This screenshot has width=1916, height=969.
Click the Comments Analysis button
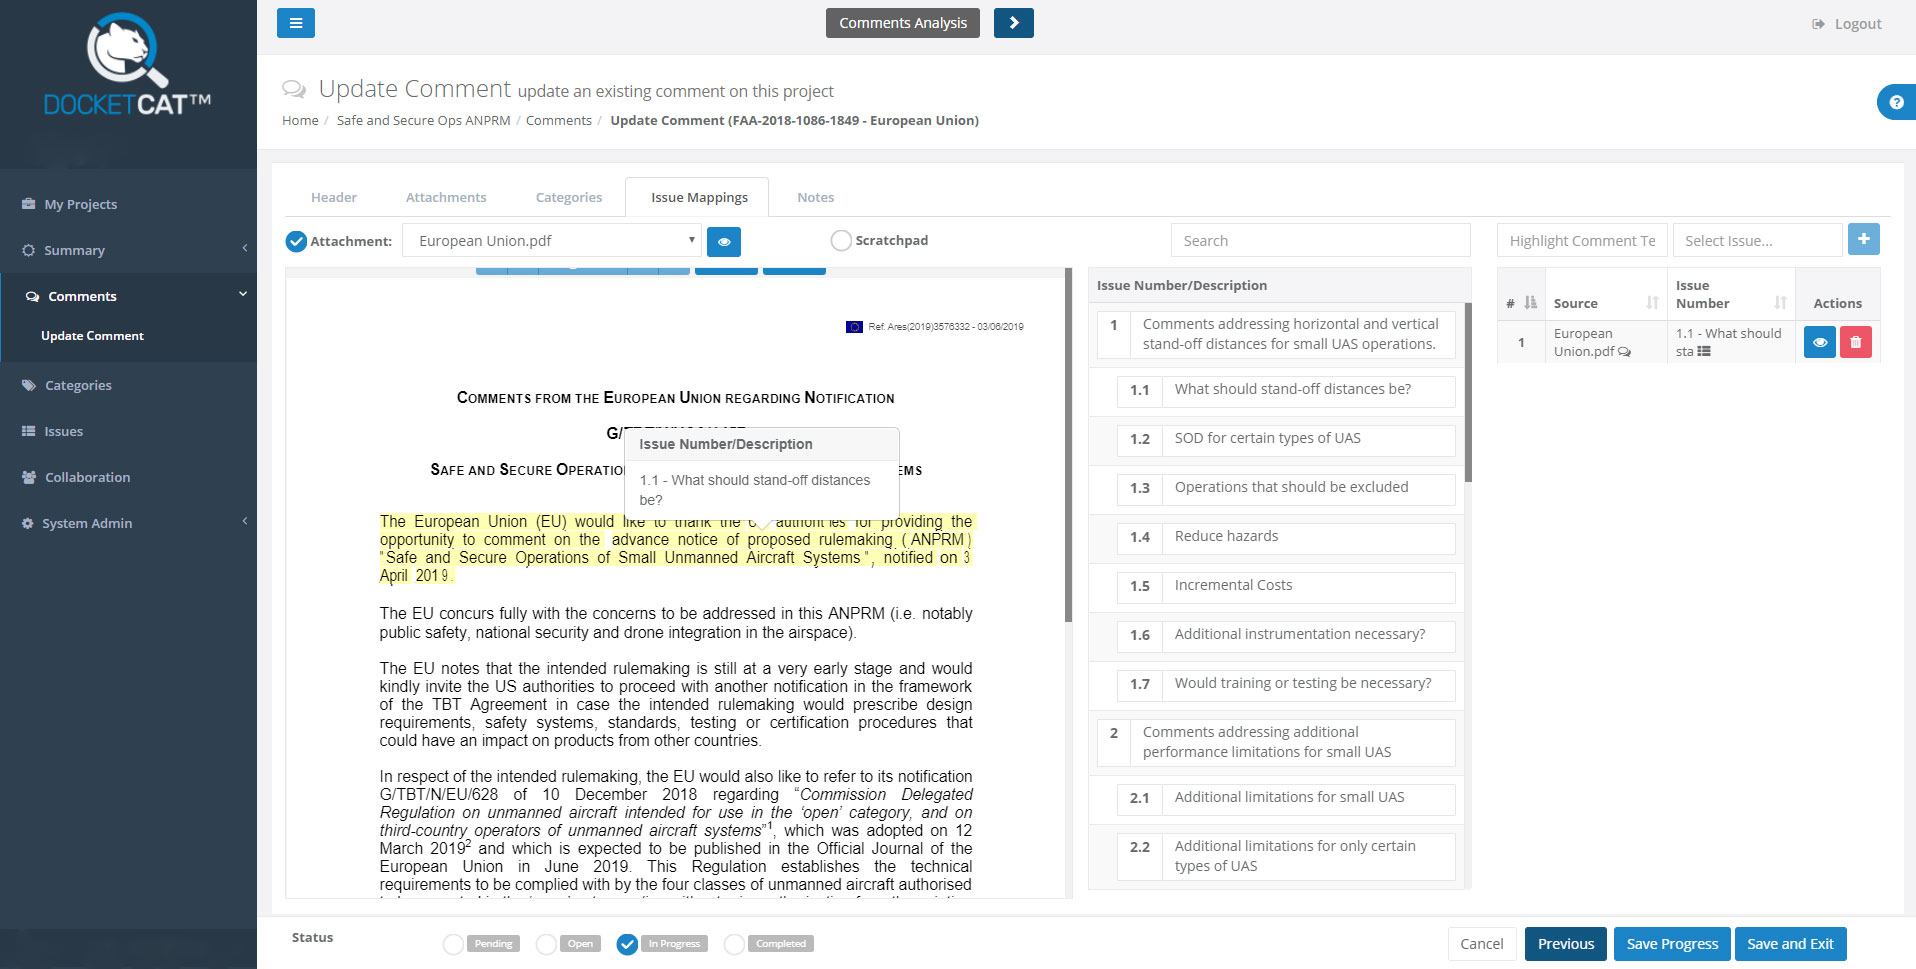[x=902, y=23]
